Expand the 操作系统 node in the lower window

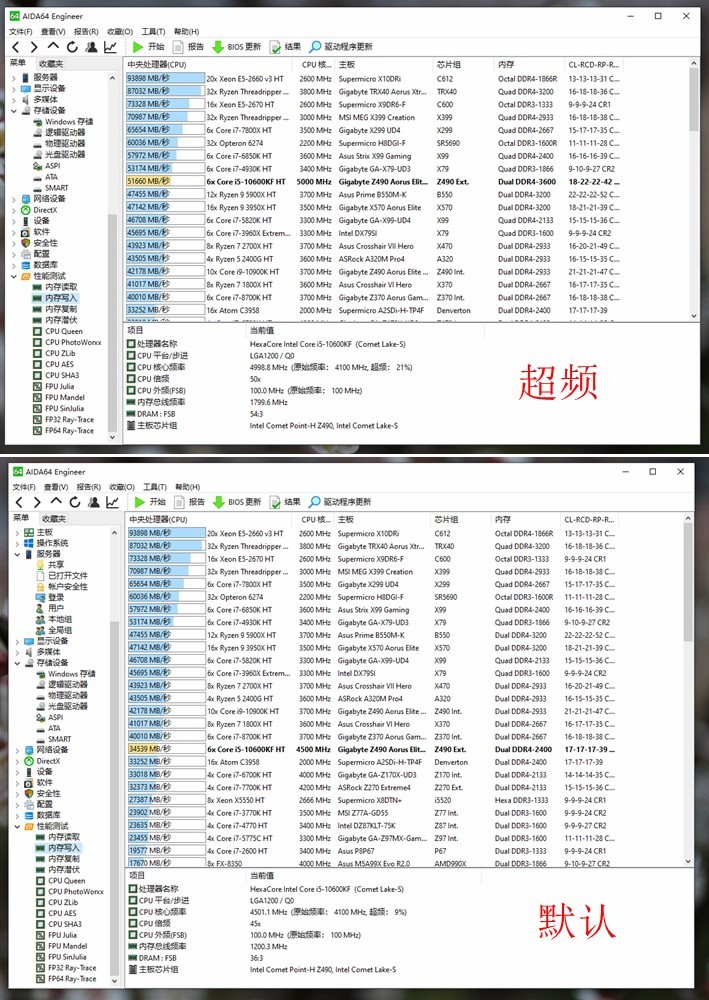click(x=17, y=543)
